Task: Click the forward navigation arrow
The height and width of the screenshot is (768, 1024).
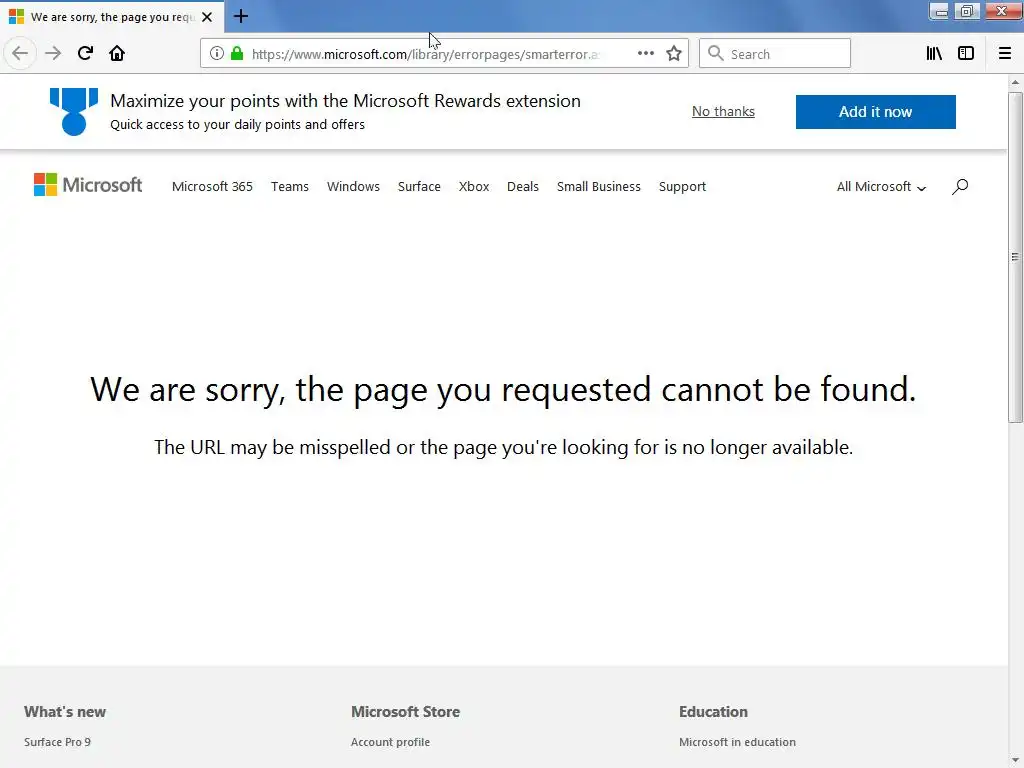Action: [53, 54]
